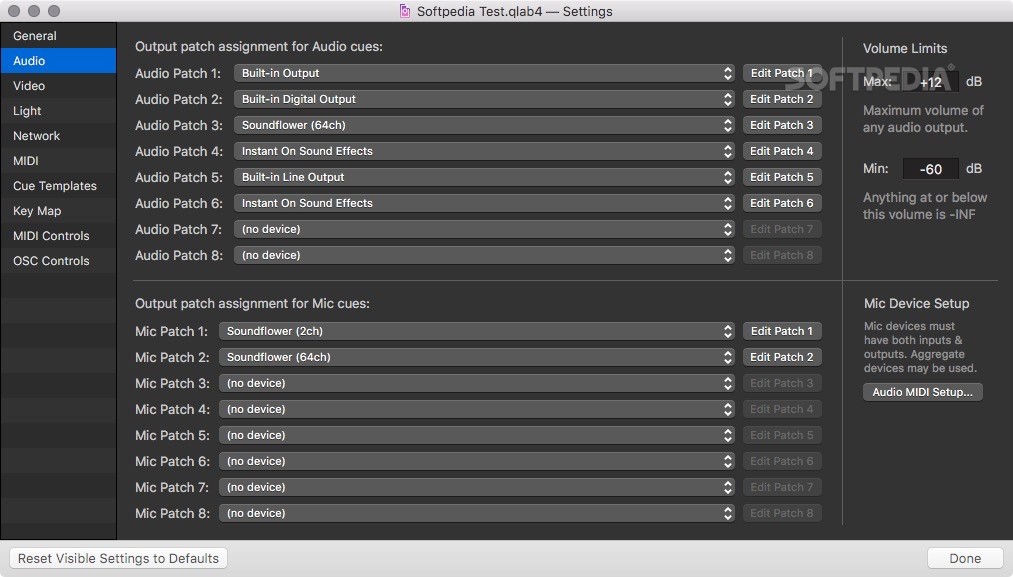The height and width of the screenshot is (577, 1013).
Task: Click the QLab document icon in title bar
Action: coord(405,11)
